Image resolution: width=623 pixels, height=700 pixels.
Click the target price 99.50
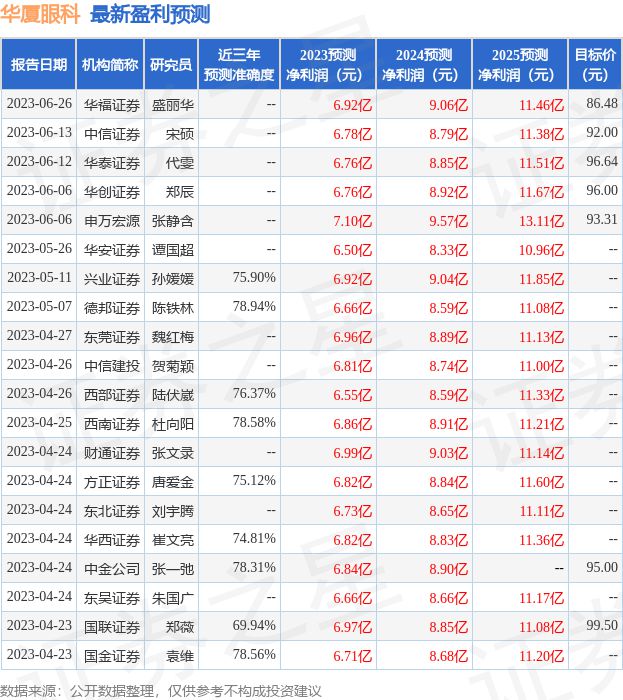click(x=602, y=625)
